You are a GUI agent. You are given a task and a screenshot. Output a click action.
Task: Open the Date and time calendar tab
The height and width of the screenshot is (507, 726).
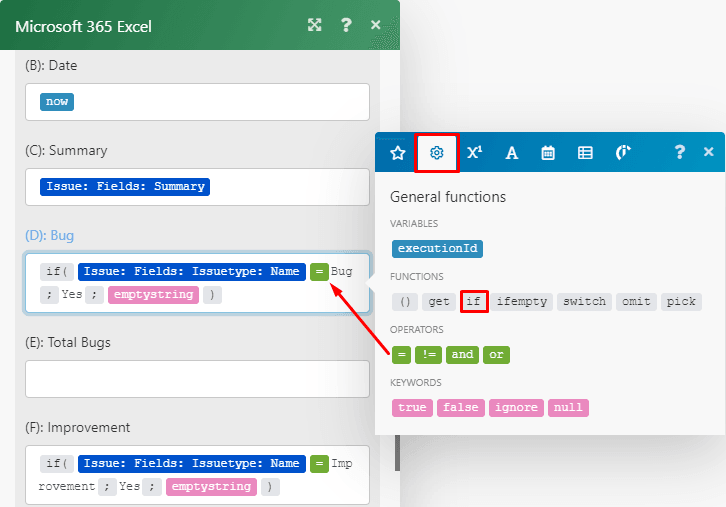(x=548, y=153)
